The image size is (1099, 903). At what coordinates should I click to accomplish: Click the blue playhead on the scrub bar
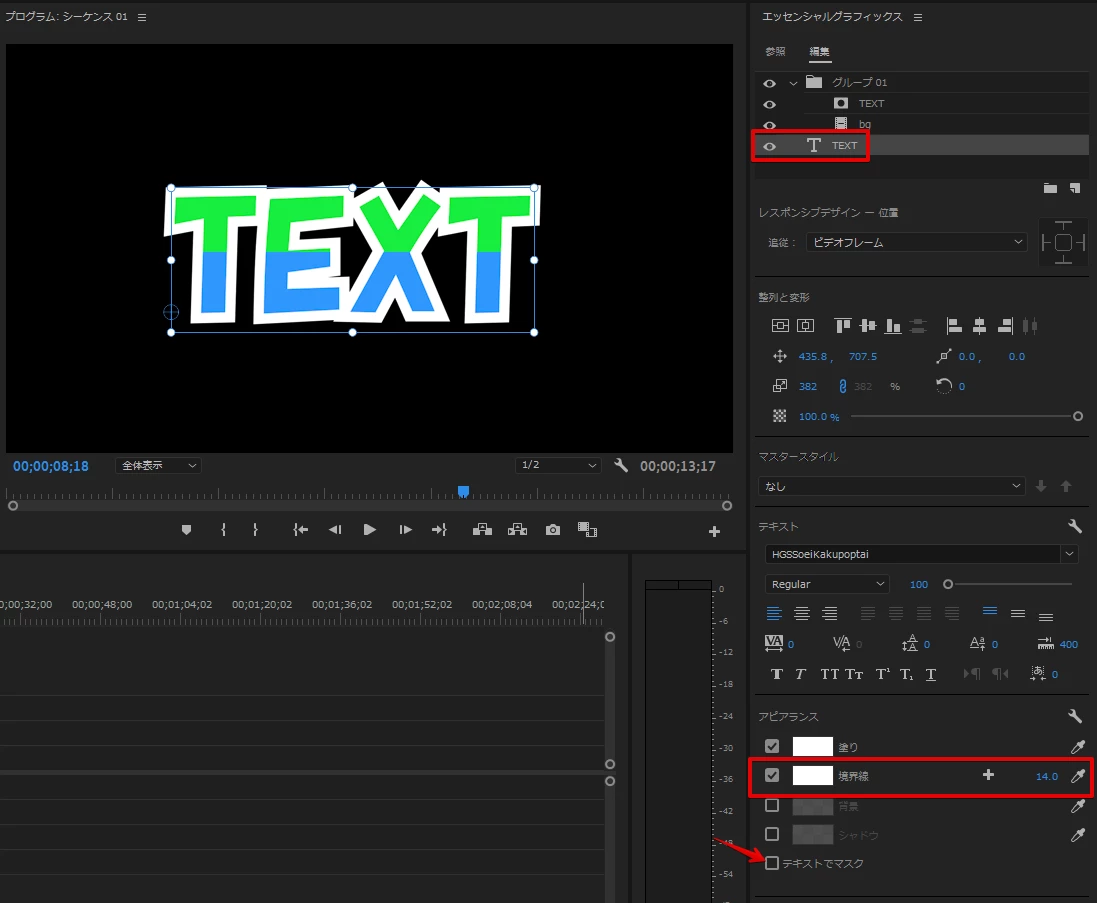[x=463, y=491]
